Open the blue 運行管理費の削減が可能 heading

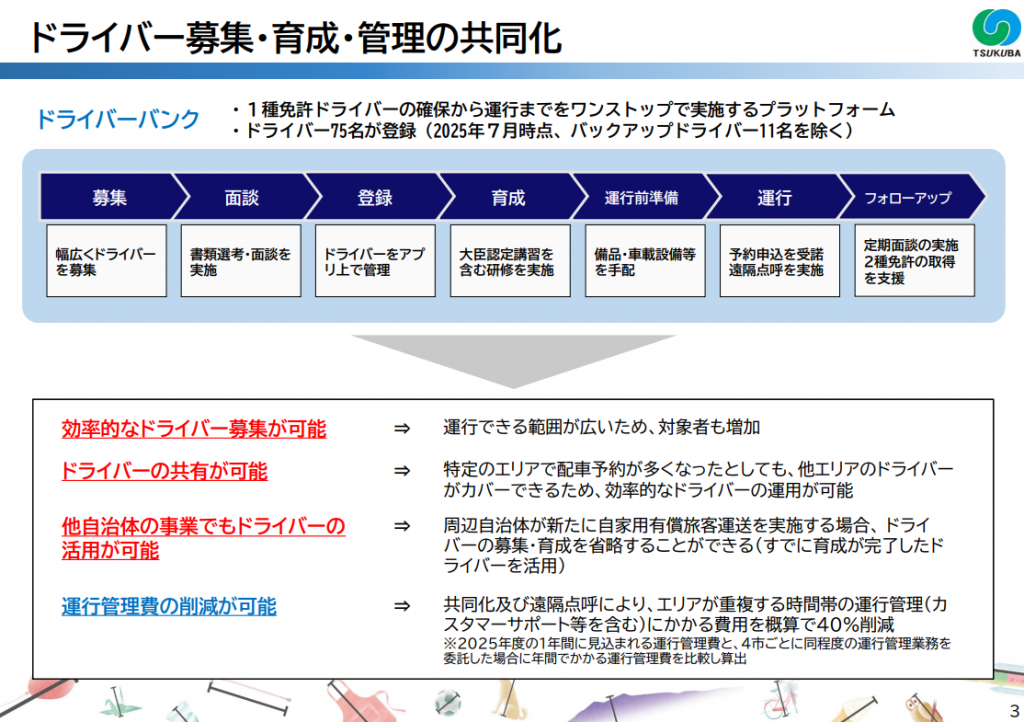169,606
